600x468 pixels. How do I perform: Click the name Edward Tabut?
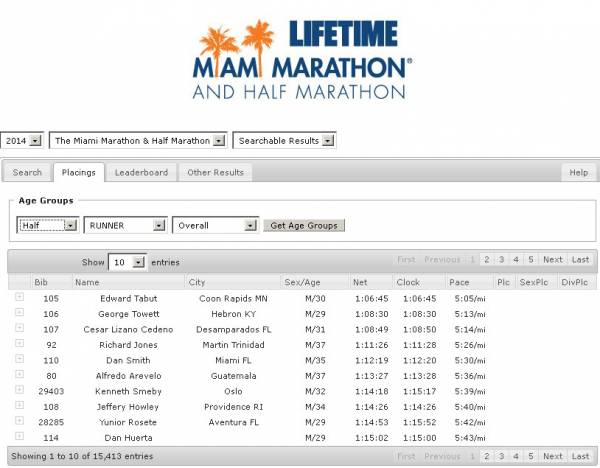coord(129,298)
